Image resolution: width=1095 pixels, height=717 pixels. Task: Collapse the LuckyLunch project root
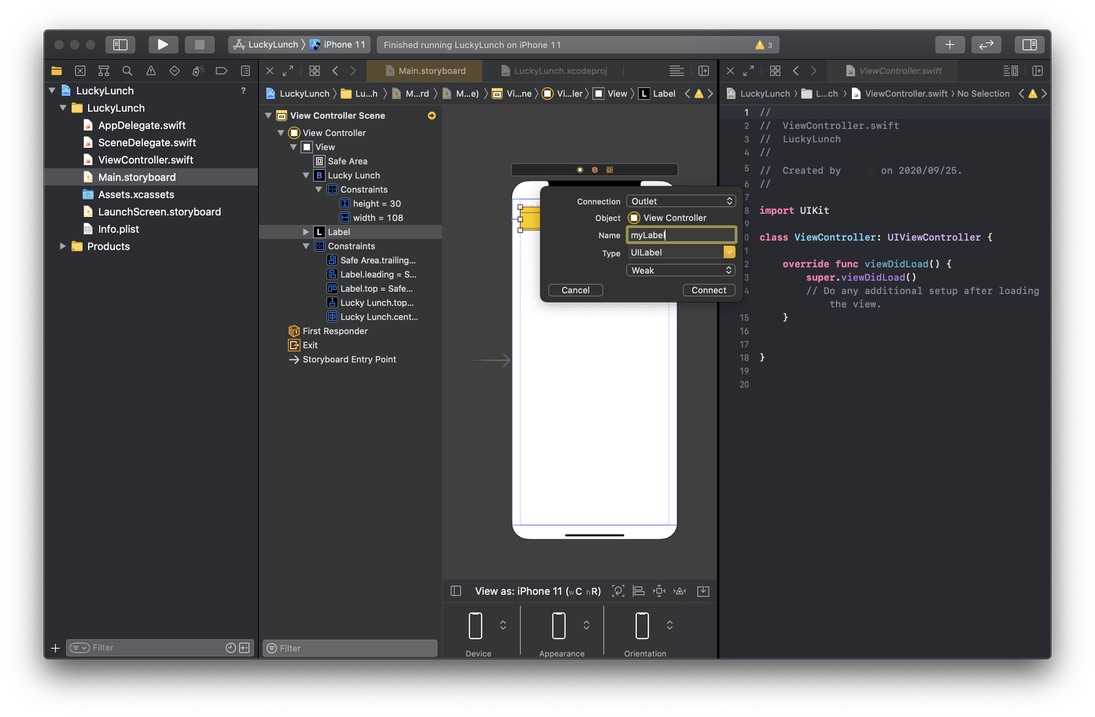[52, 91]
